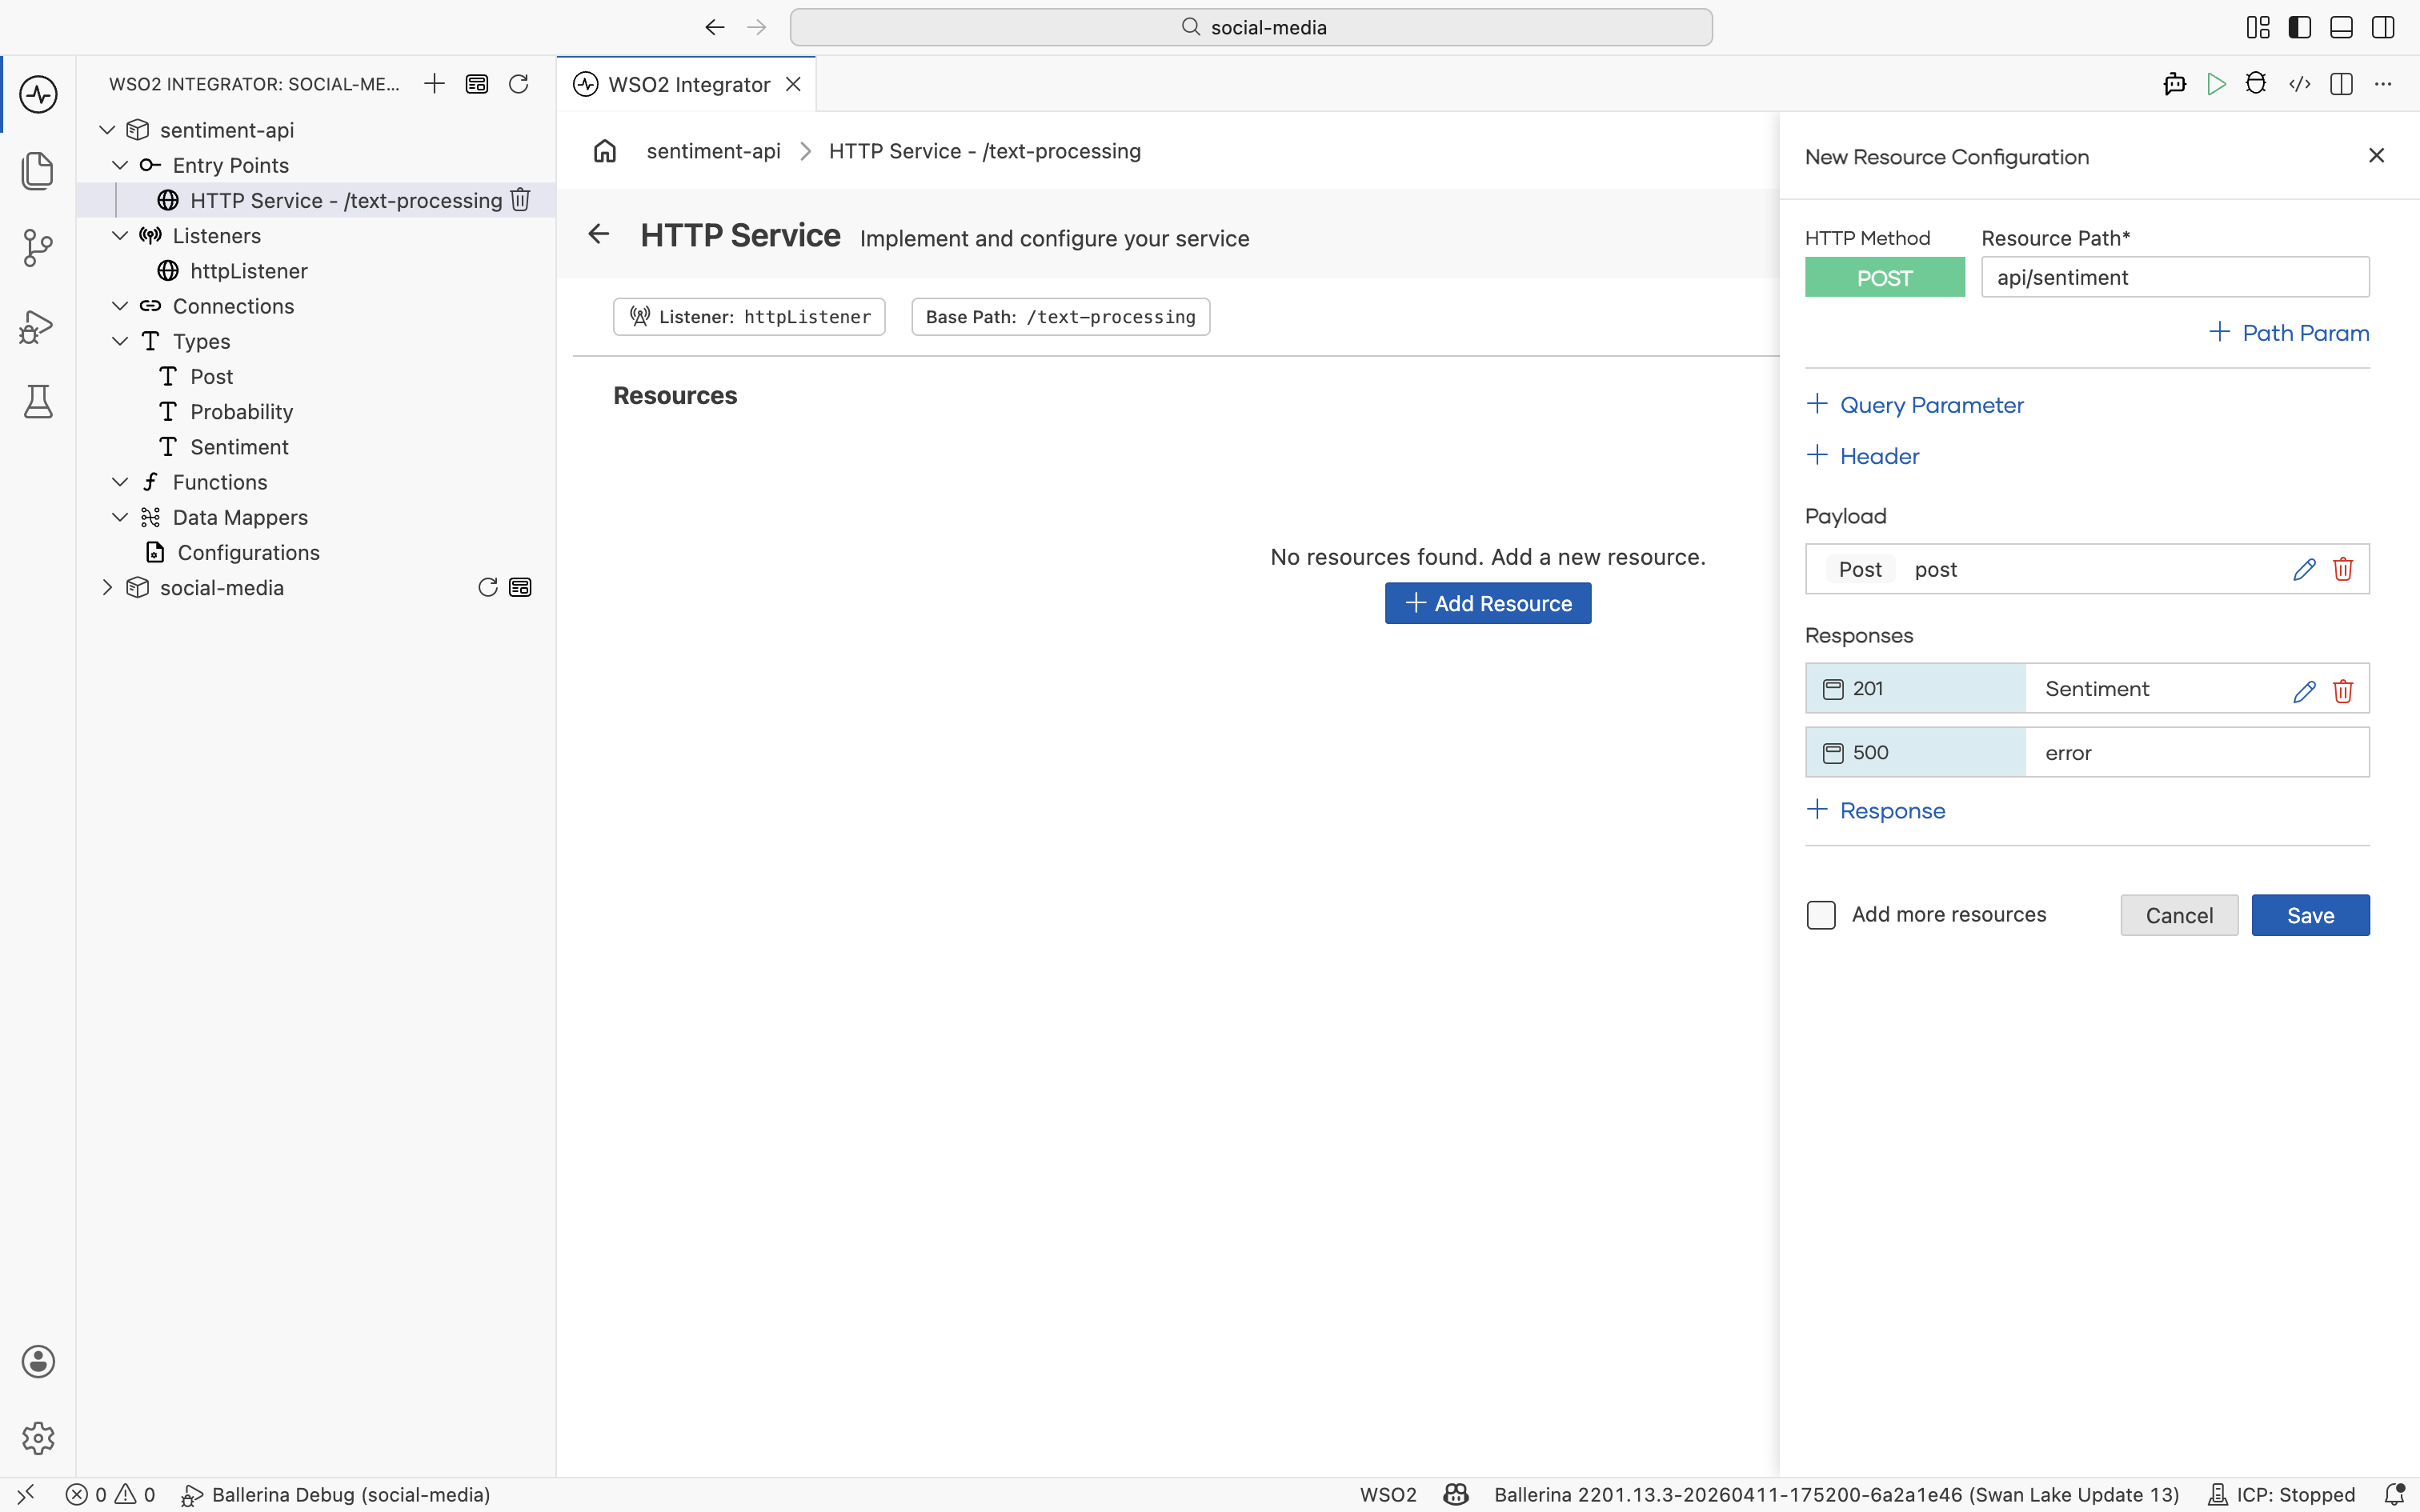The height and width of the screenshot is (1512, 2420).
Task: Collapse the Entry Points node
Action: [x=120, y=165]
